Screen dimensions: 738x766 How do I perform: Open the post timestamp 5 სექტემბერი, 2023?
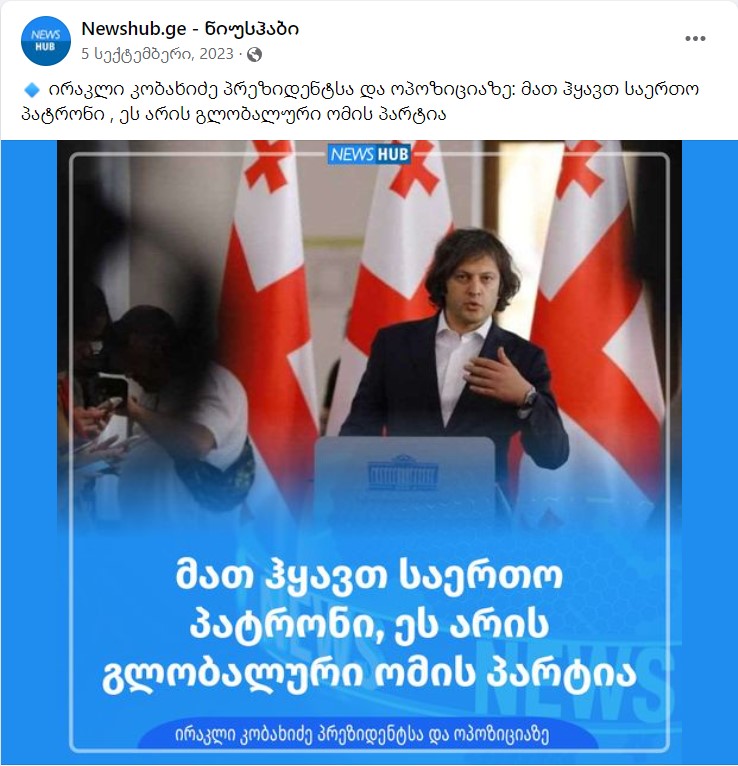click(x=157, y=54)
